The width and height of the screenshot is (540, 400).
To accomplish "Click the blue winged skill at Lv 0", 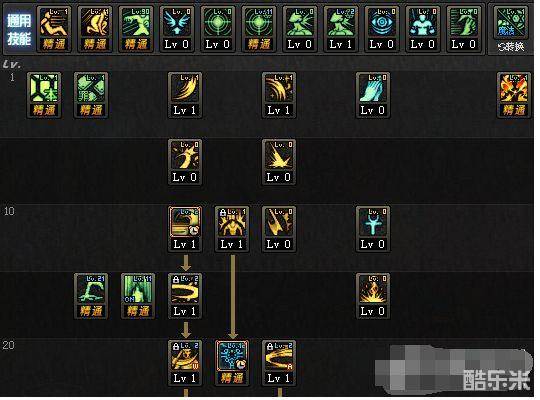I will tap(177, 29).
